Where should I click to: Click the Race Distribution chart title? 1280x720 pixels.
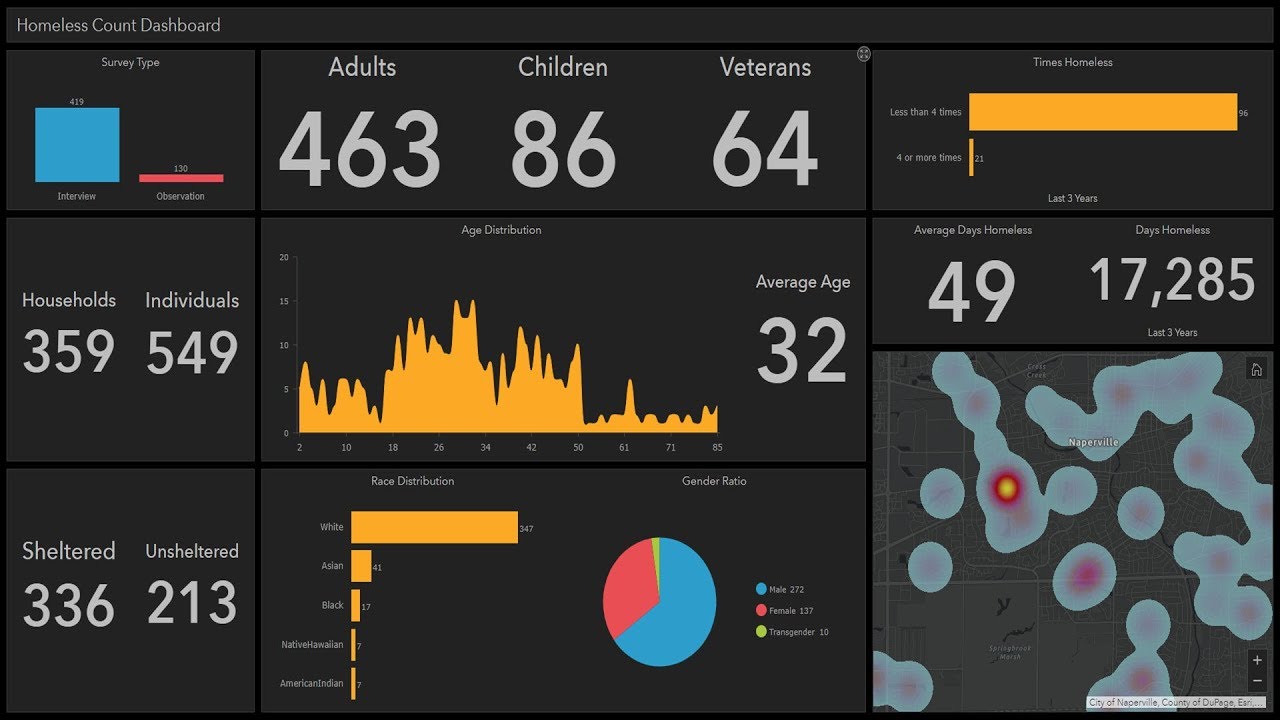(x=412, y=481)
